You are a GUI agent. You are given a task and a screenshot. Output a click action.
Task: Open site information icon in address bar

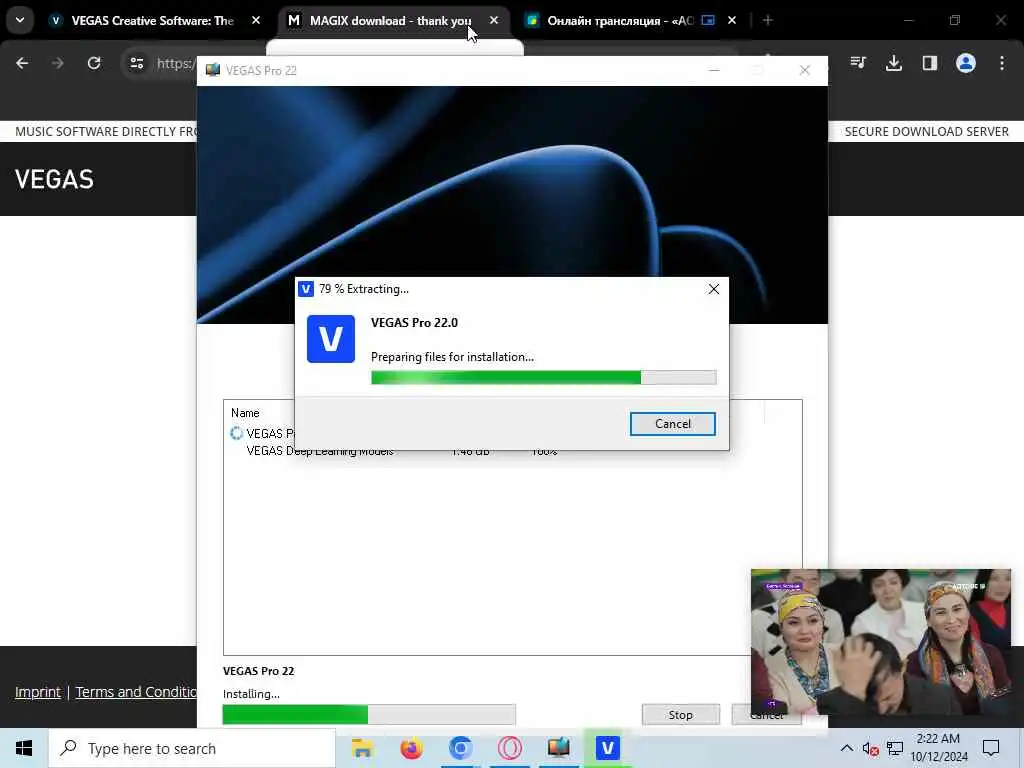(136, 63)
